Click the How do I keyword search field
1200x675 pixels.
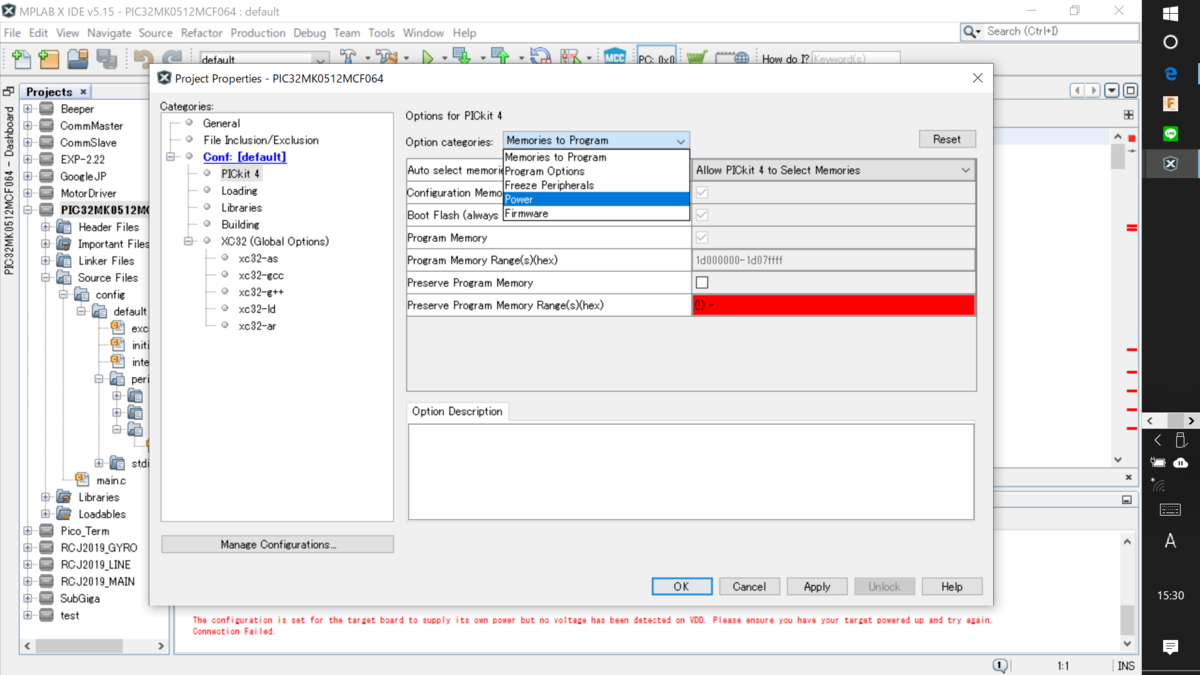click(856, 59)
